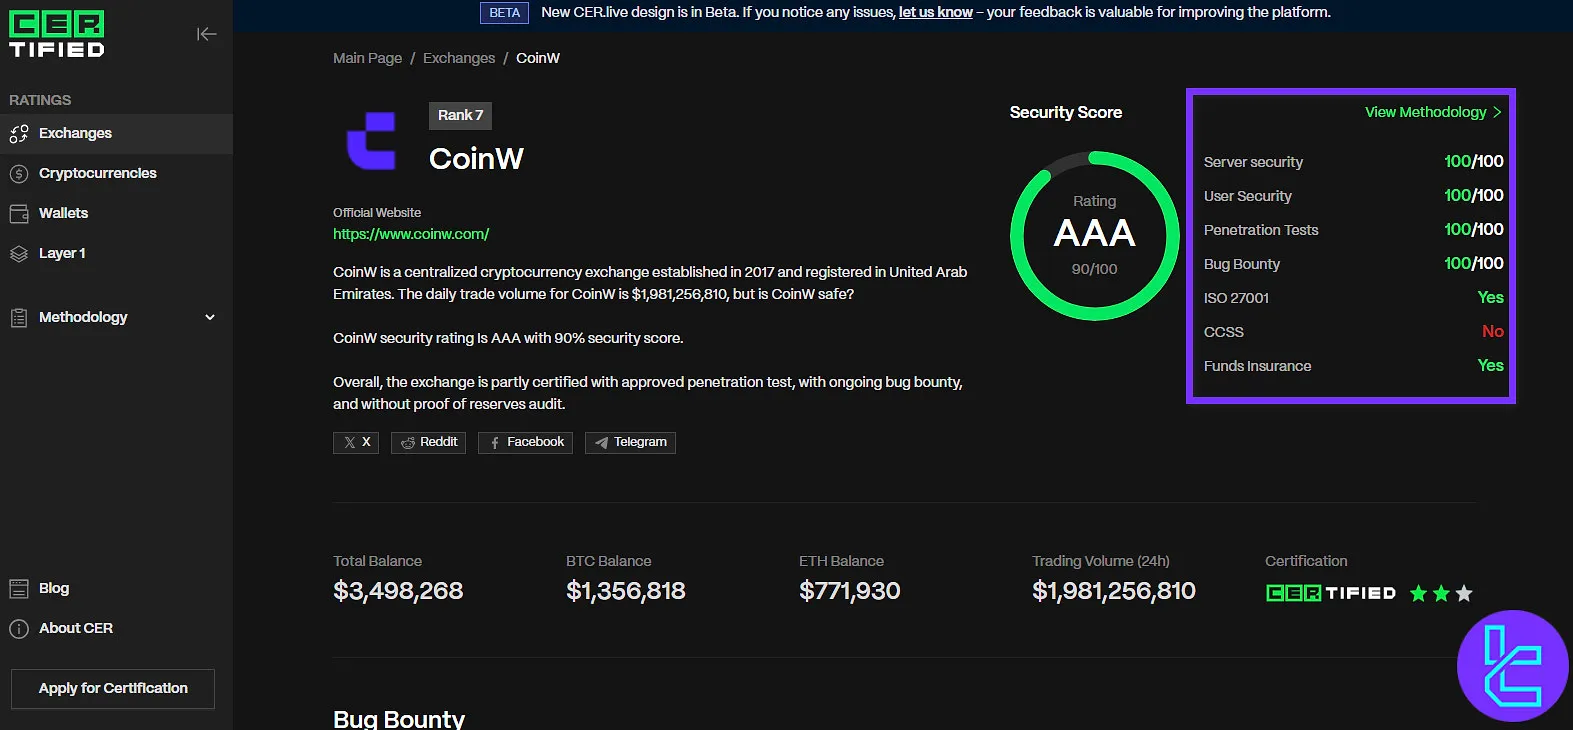Click the Trading Volume value $1,981,256,810
Viewport: 1573px width, 730px height.
click(1114, 591)
